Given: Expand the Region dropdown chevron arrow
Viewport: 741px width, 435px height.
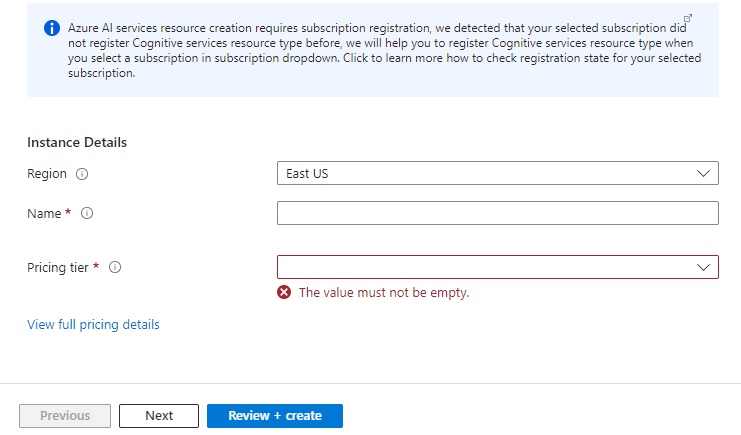Looking at the screenshot, I should 704,173.
